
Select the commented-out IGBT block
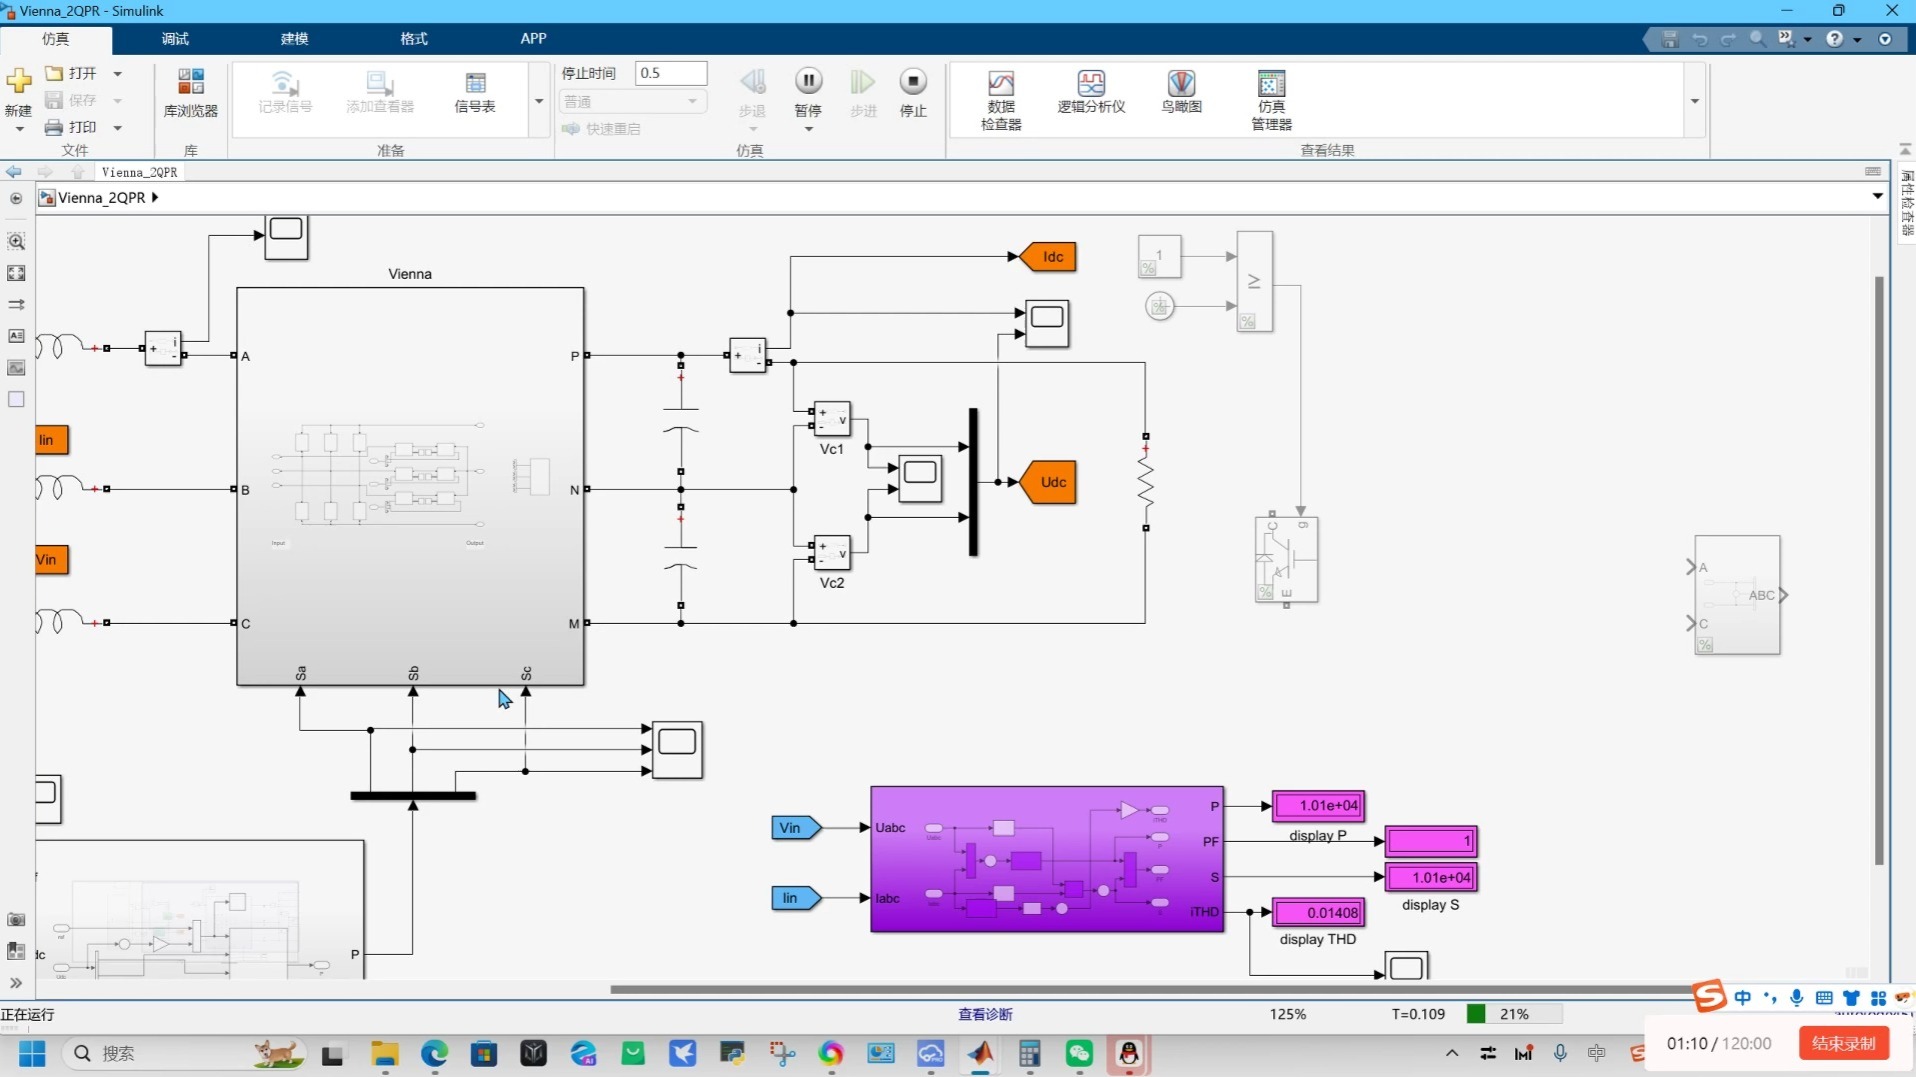click(x=1286, y=559)
